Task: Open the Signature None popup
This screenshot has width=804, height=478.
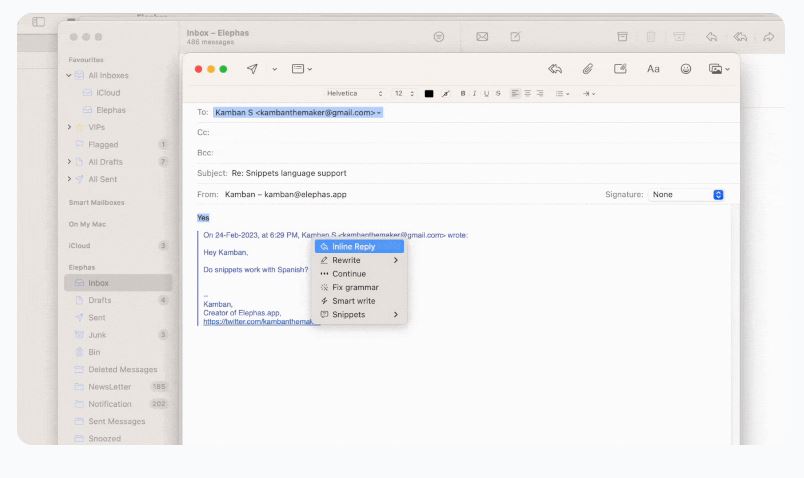Action: tap(686, 194)
